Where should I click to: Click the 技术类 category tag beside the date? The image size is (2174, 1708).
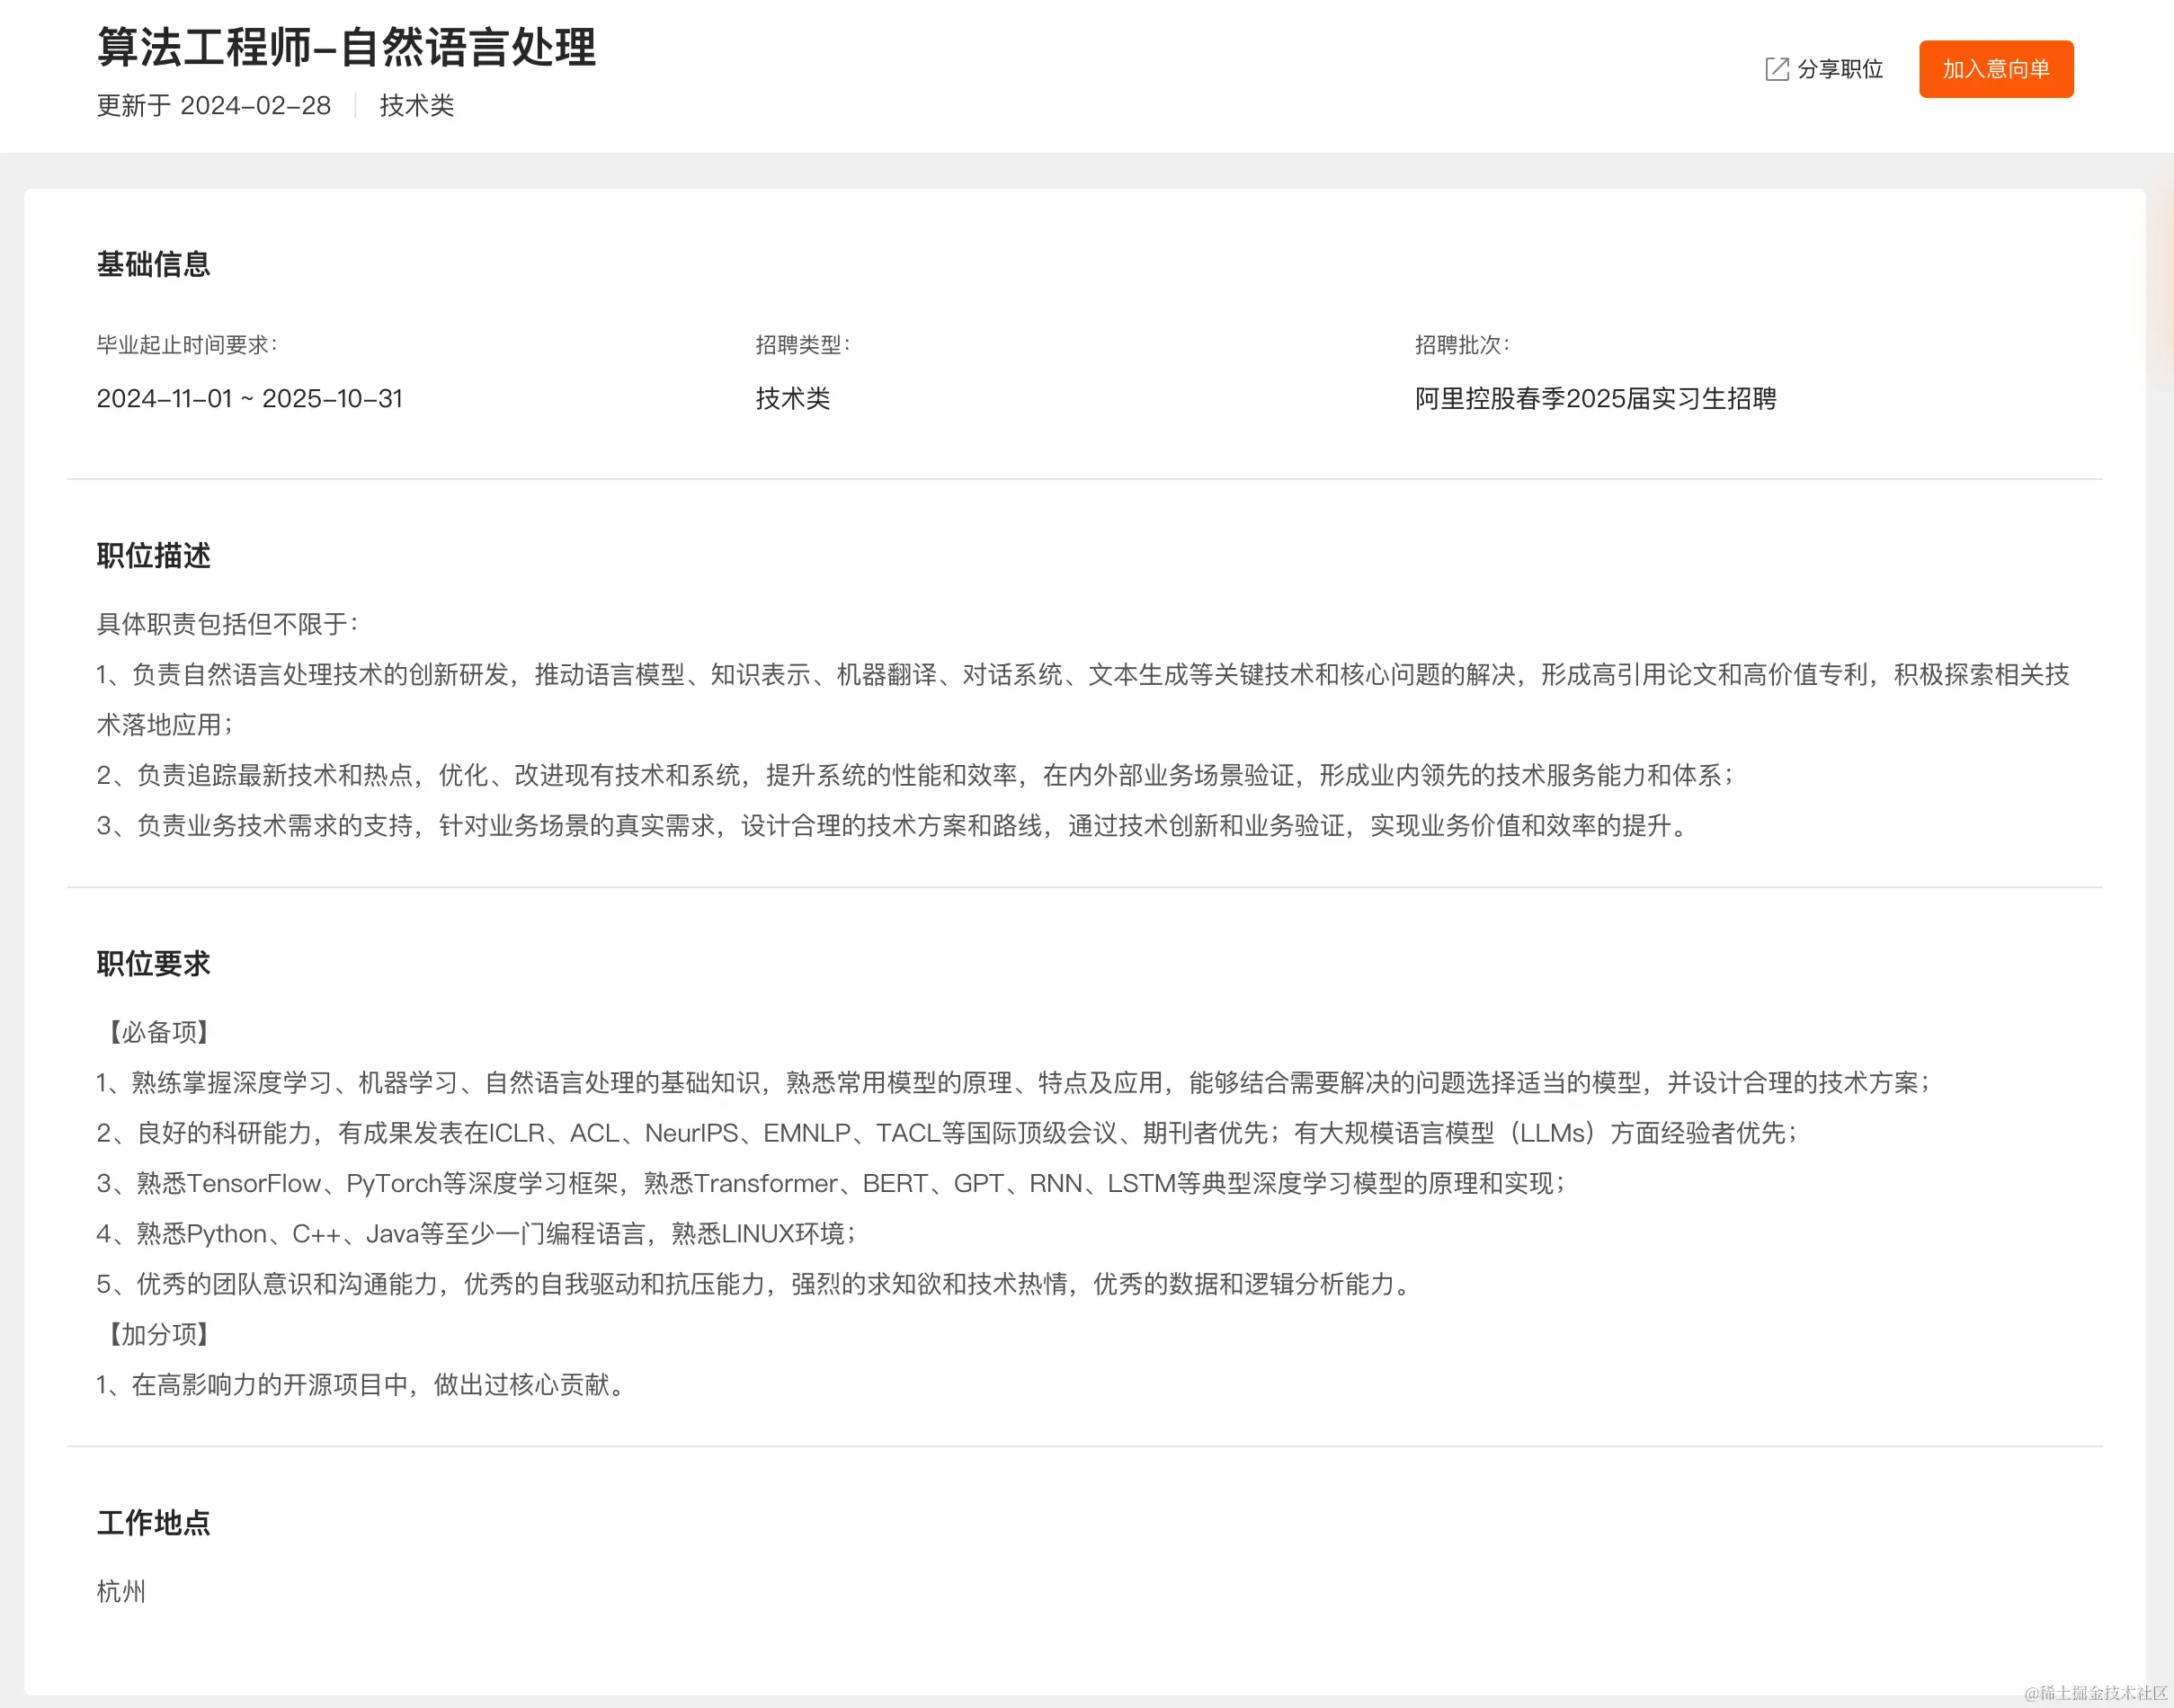pyautogui.click(x=416, y=105)
